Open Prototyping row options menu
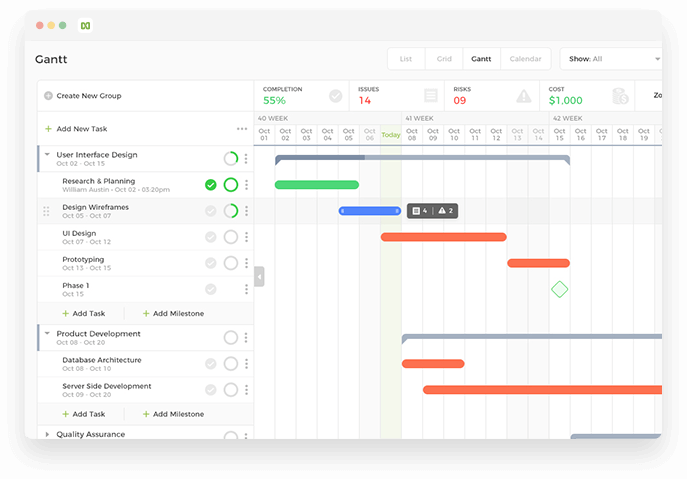687x479 pixels. (x=246, y=263)
